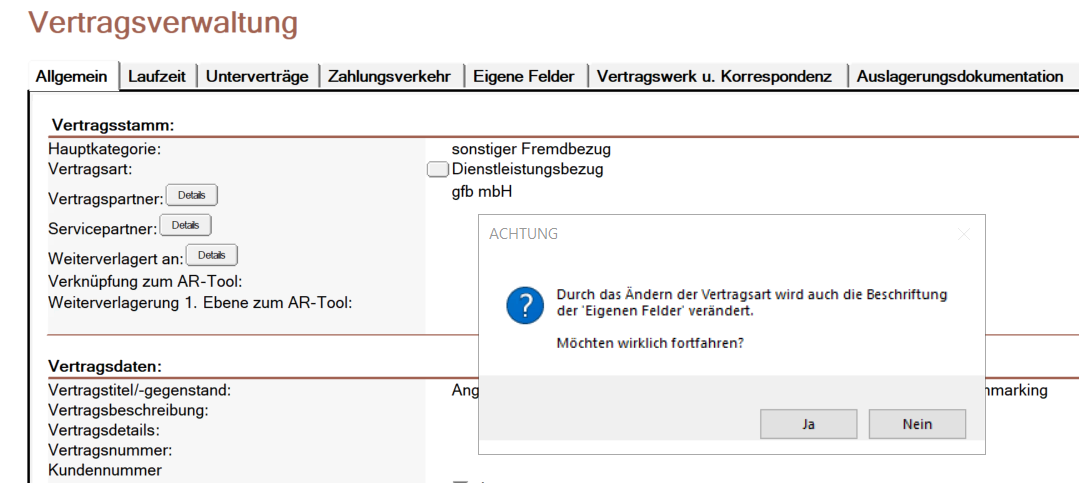Click the 'Vertragsdetails:' label
This screenshot has width=1079, height=483.
(104, 431)
